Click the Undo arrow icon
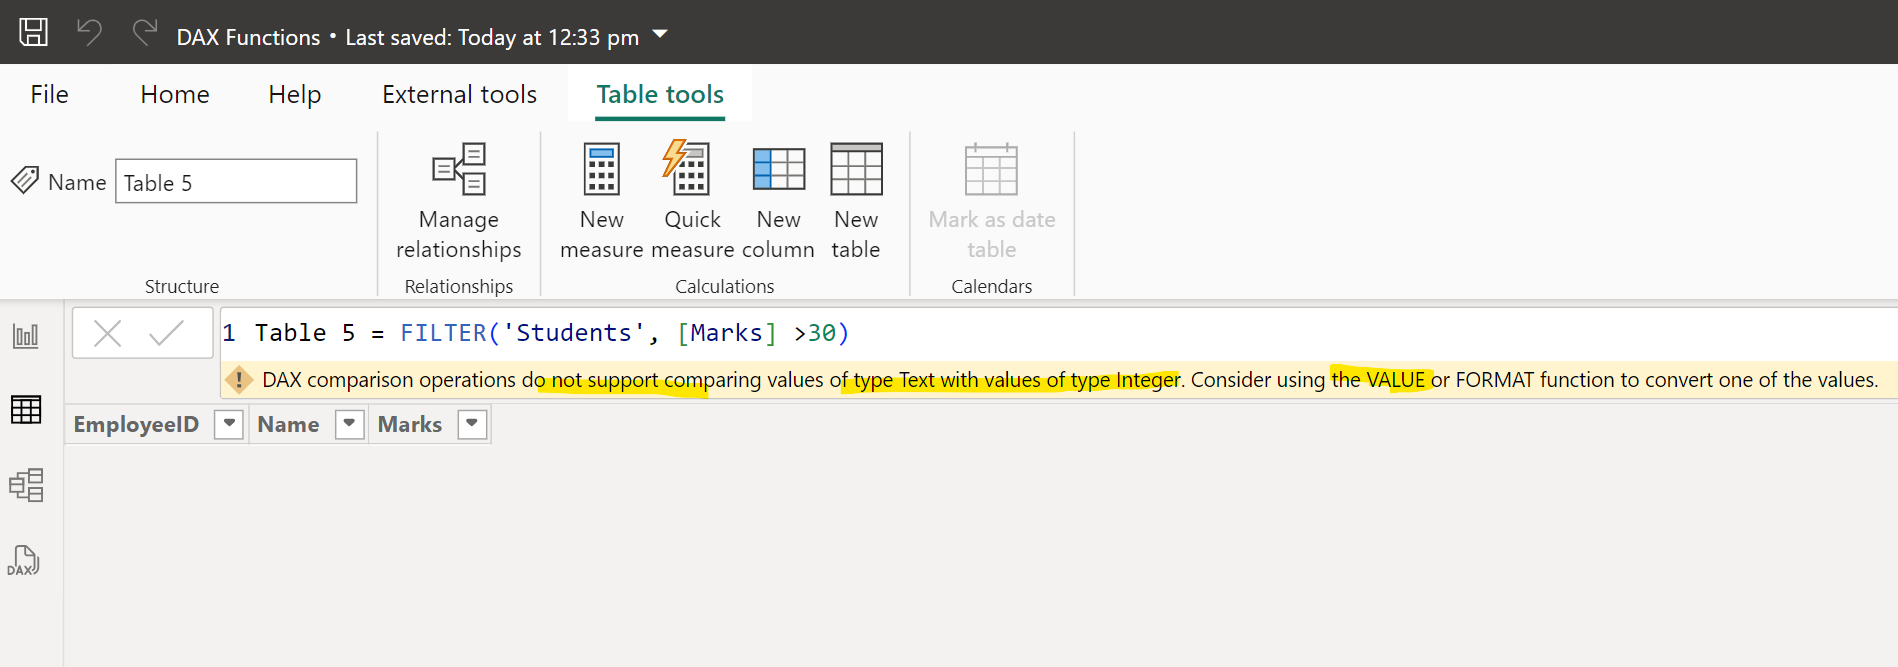1898x667 pixels. tap(90, 33)
